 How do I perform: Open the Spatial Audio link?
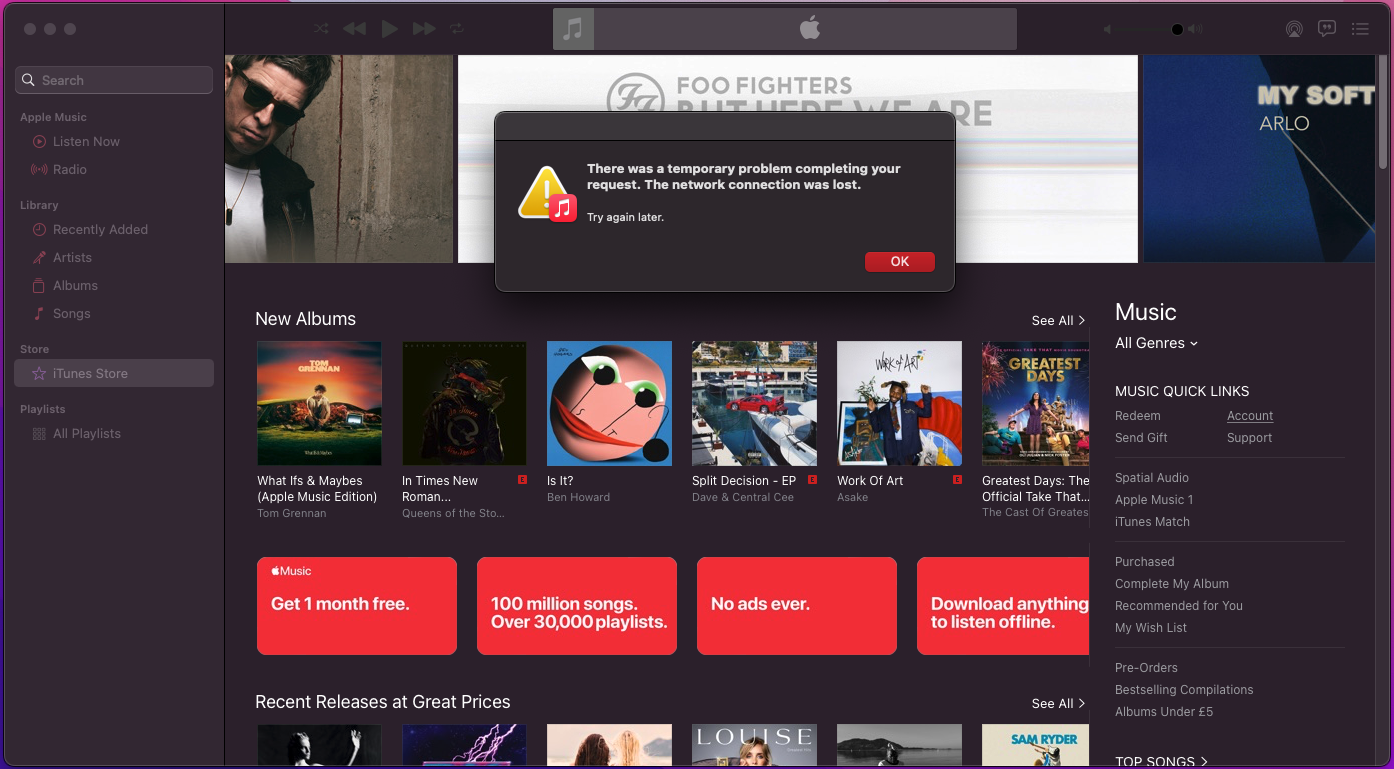coord(1152,478)
